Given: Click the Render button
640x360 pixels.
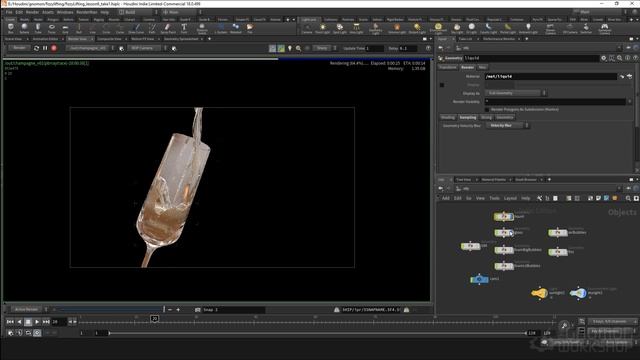Looking at the screenshot, I should coord(19,48).
